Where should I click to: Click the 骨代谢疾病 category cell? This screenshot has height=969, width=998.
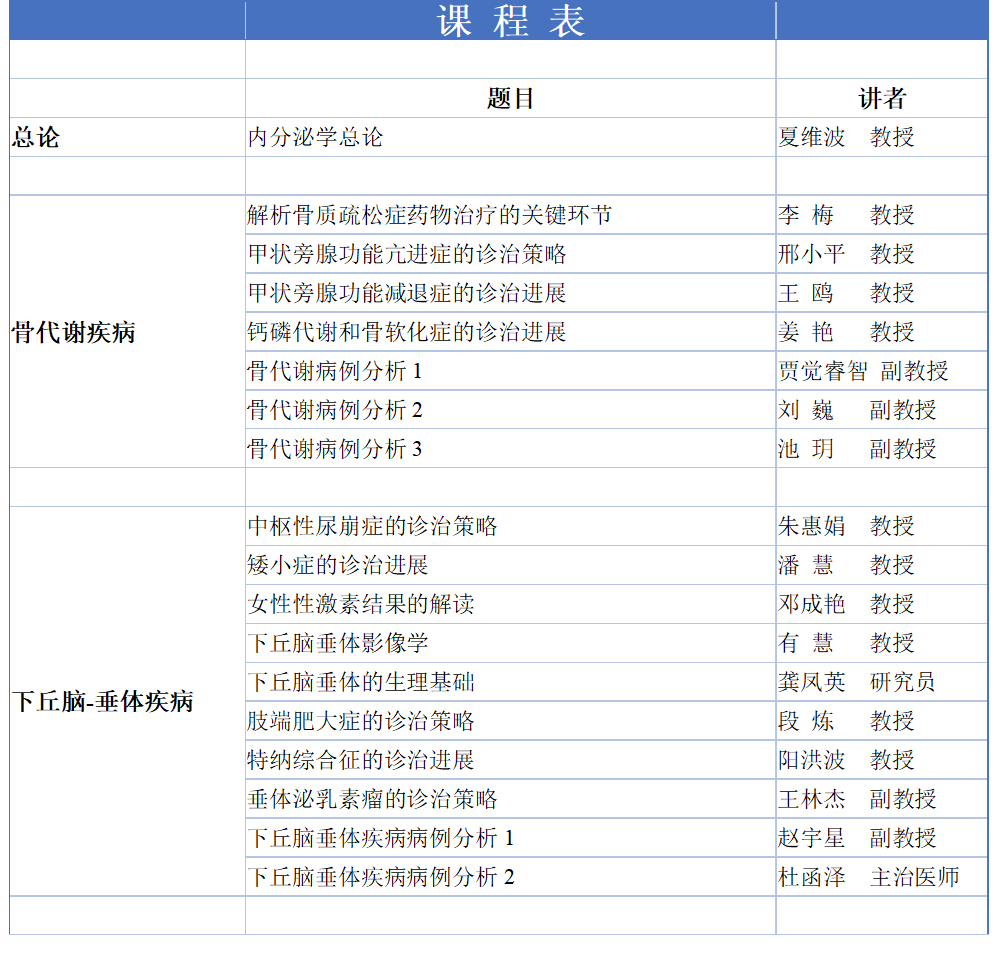coord(127,332)
